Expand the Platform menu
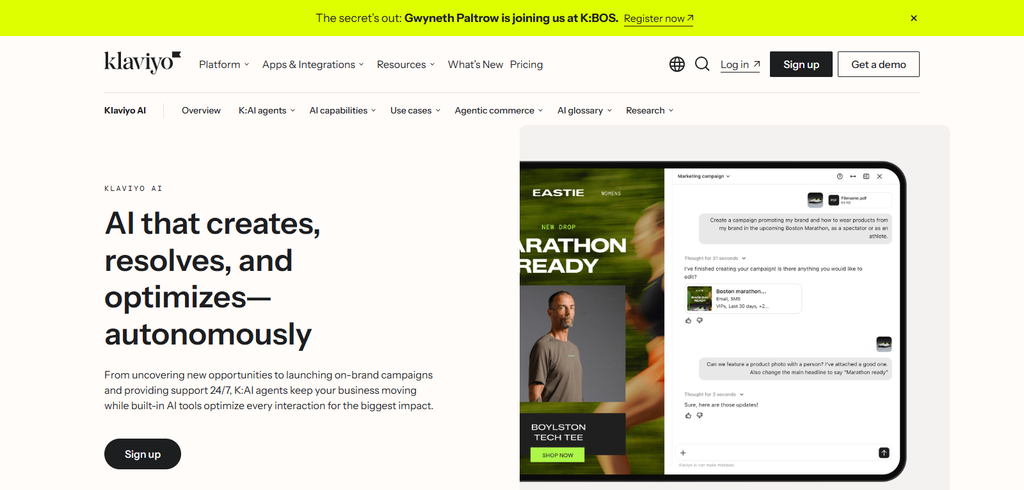 224,64
